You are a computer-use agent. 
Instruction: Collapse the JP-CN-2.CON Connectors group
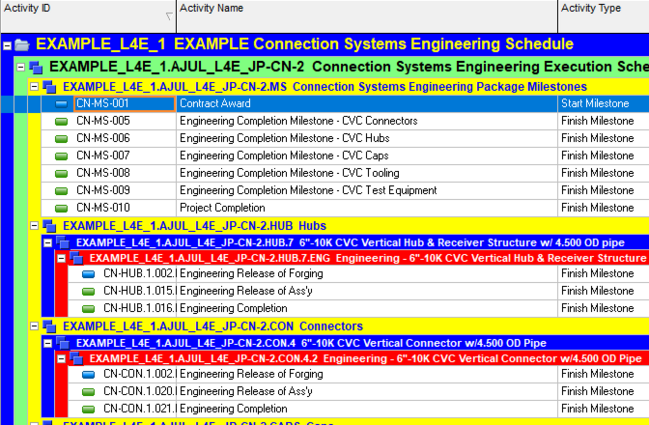click(35, 327)
